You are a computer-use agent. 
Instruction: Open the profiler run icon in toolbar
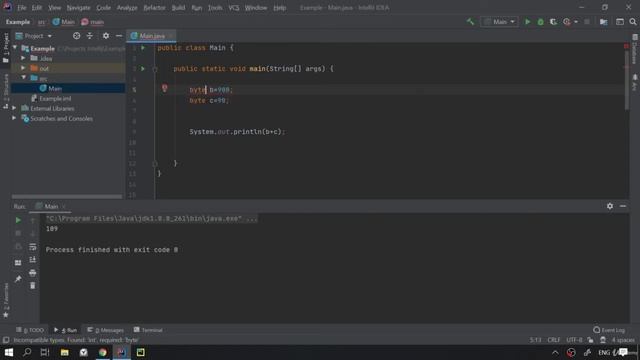[567, 22]
